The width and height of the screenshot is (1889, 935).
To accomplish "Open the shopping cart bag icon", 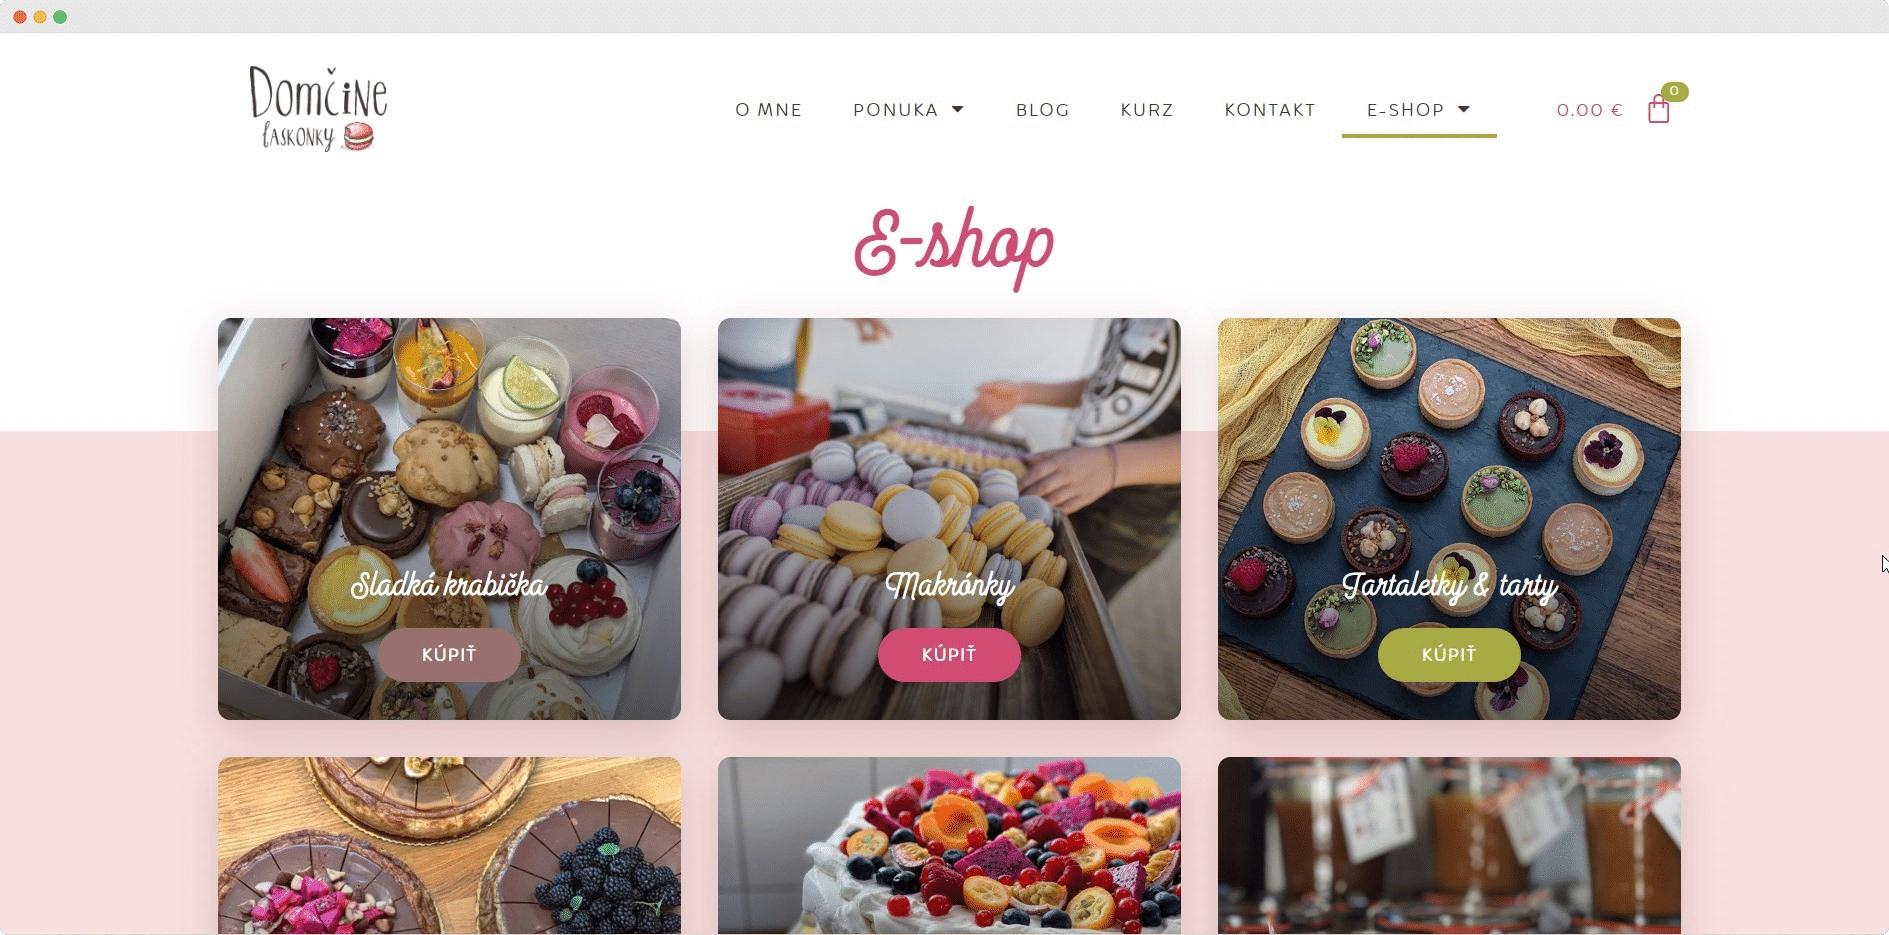I will tap(1658, 109).
